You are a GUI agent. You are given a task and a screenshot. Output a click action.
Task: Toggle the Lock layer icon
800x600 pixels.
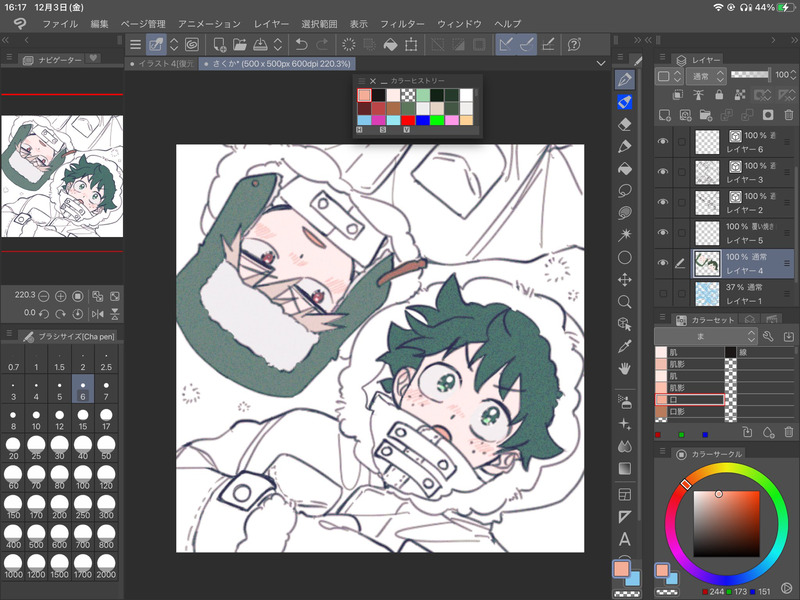point(719,95)
